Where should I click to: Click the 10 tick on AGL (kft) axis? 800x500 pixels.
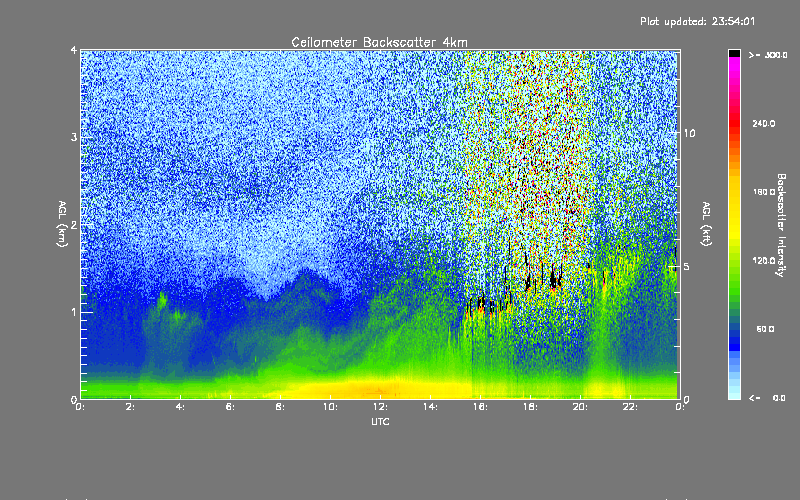689,134
